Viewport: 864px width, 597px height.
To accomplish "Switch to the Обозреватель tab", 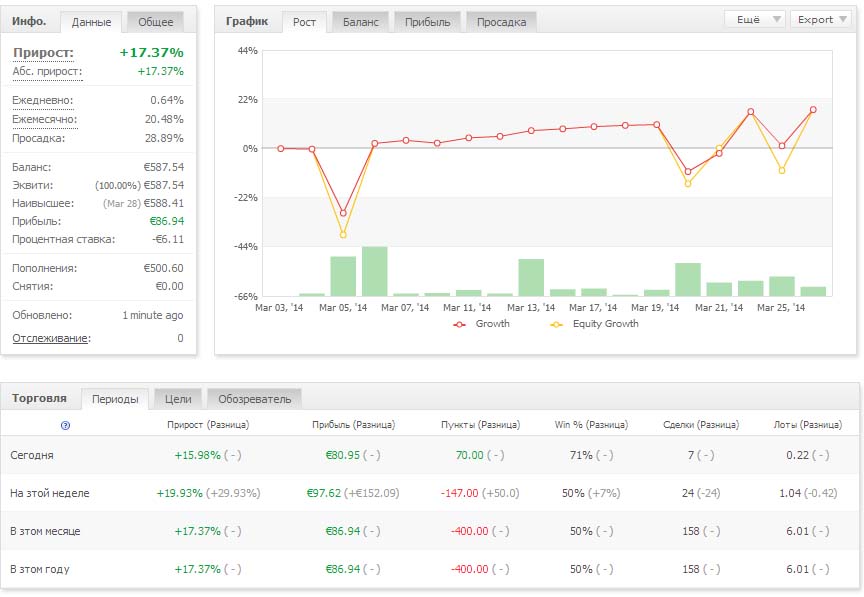I will tap(254, 399).
